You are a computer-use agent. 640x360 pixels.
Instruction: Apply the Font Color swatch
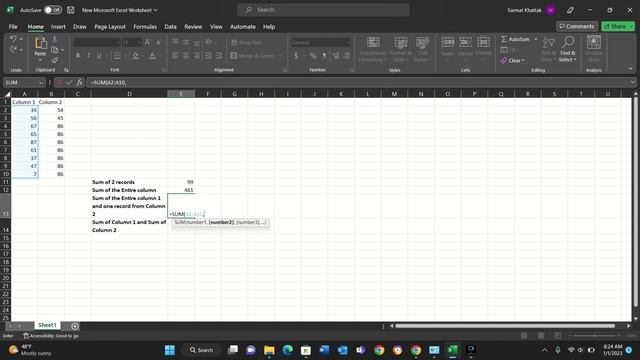[x=152, y=56]
